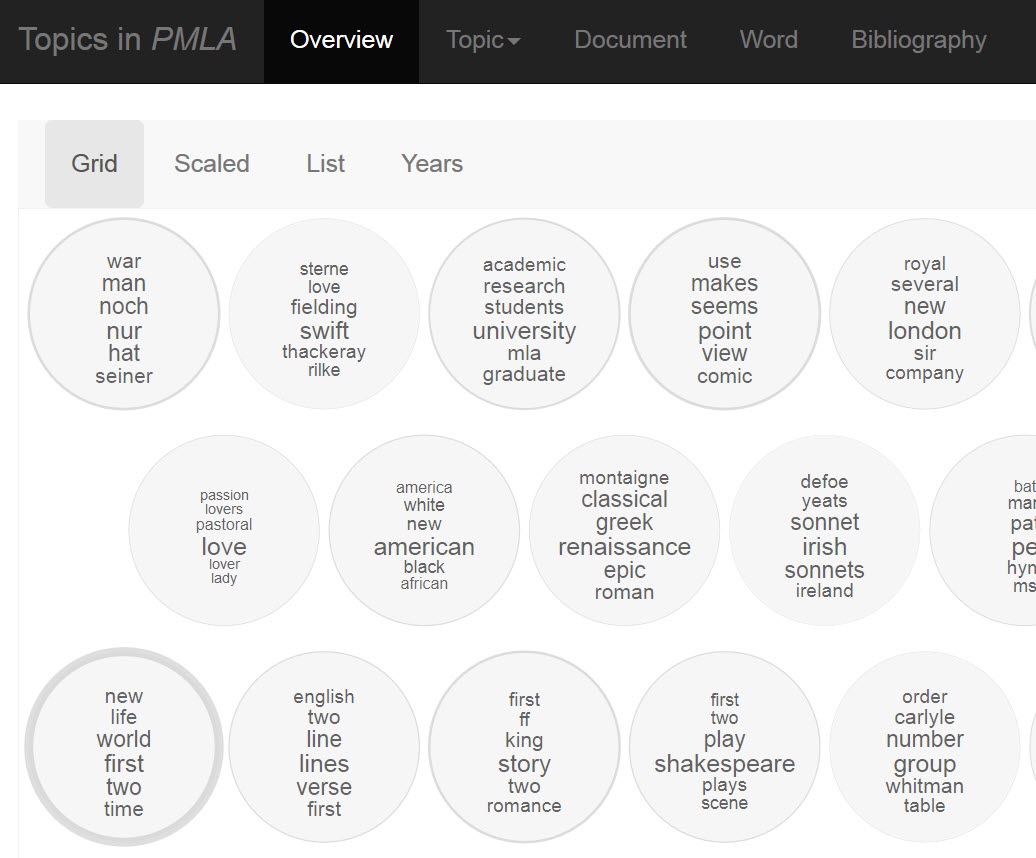Switch to the Scaled view tab
The height and width of the screenshot is (858, 1036).
click(211, 164)
